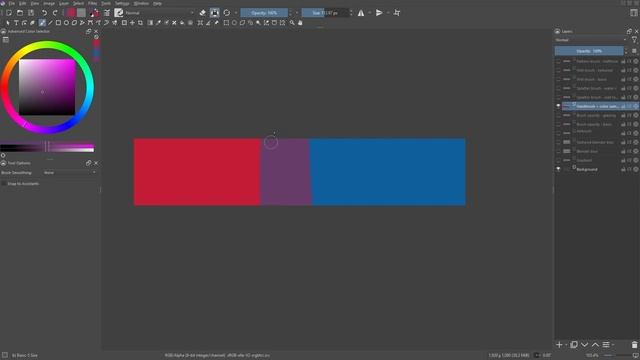Toggle preserve alpha in the toolbar
Viewport: 640px width, 360px height.
(x=215, y=13)
